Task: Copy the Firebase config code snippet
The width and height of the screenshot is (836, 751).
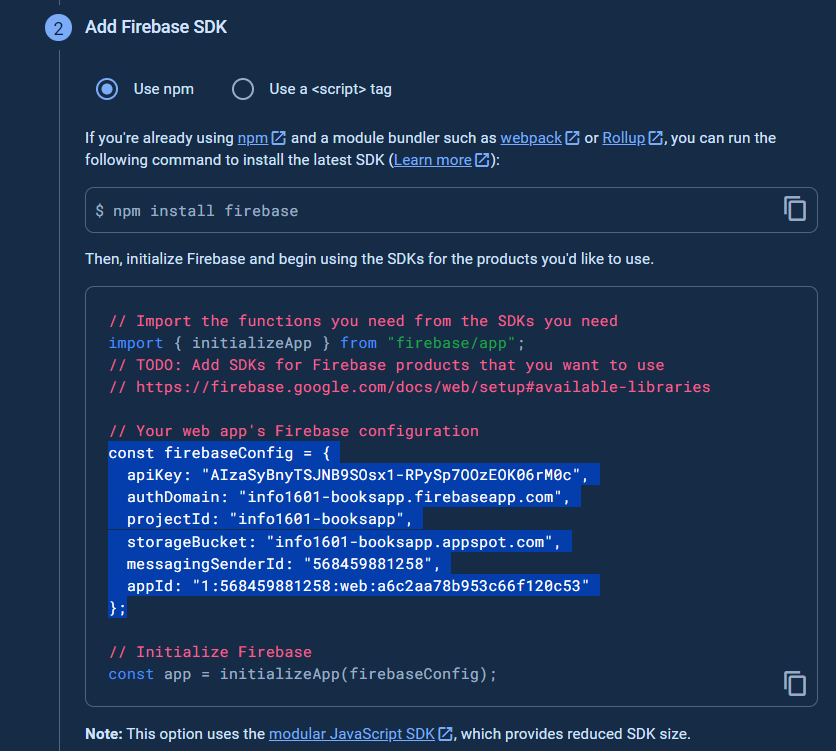Action: pyautogui.click(x=794, y=683)
